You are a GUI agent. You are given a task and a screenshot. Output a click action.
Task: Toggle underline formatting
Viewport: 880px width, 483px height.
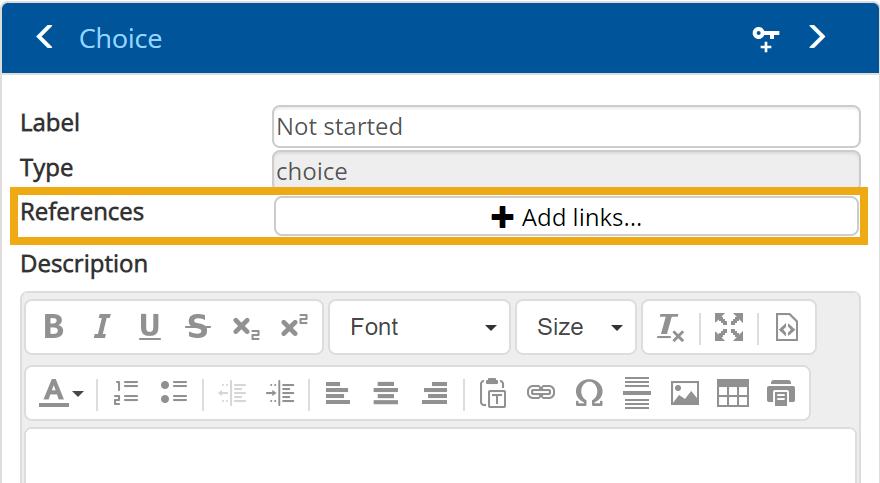coord(150,327)
